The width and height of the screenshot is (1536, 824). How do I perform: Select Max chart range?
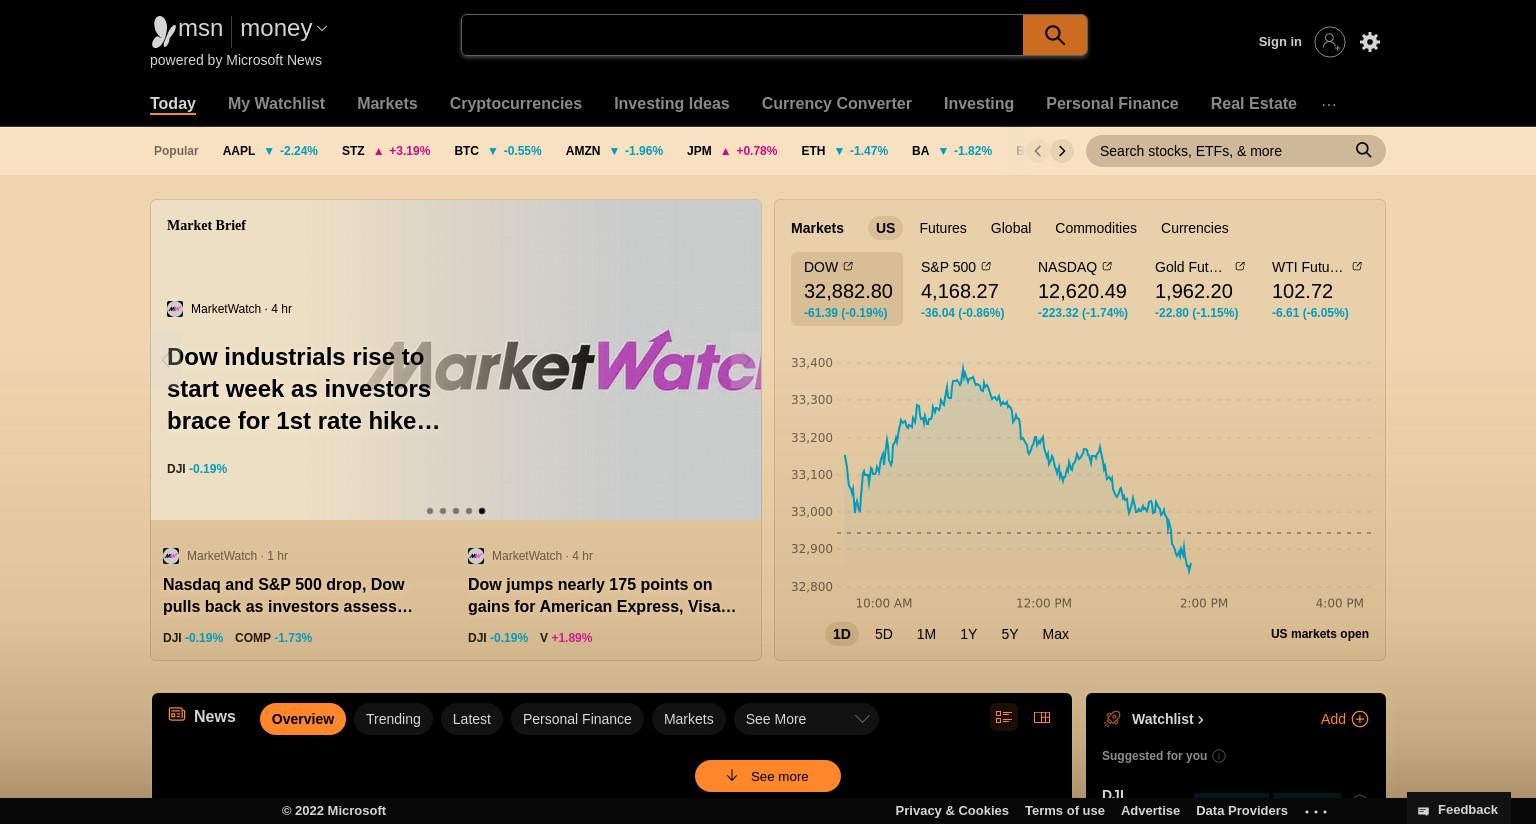[1055, 634]
